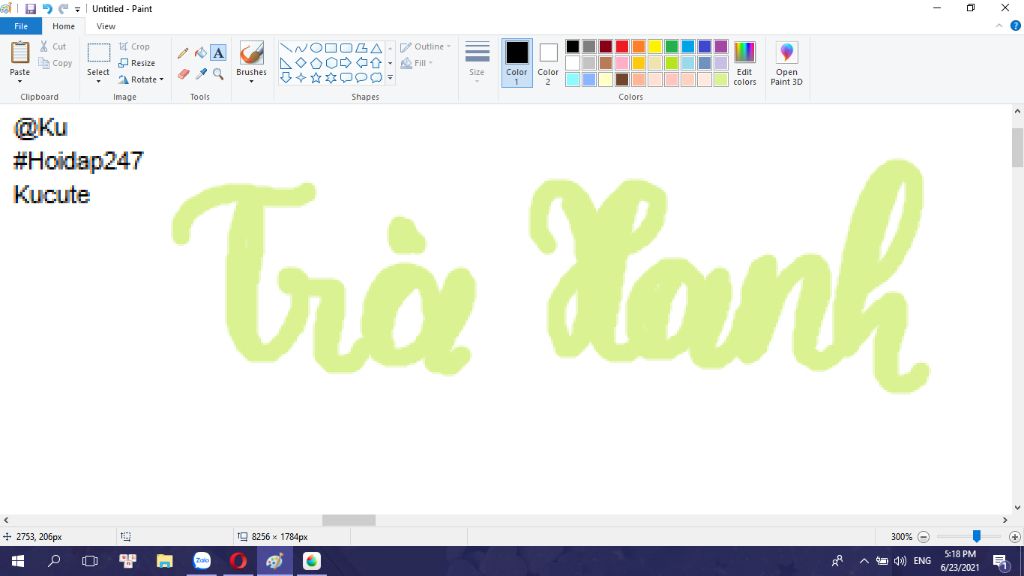Choose the Line shape
This screenshot has height=576, width=1024.
pos(286,48)
